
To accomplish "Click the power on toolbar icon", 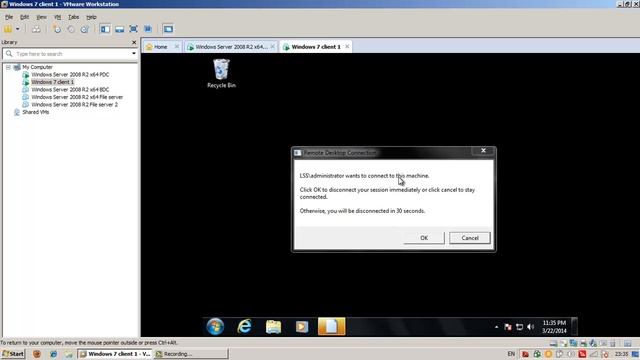I will 8,29.
